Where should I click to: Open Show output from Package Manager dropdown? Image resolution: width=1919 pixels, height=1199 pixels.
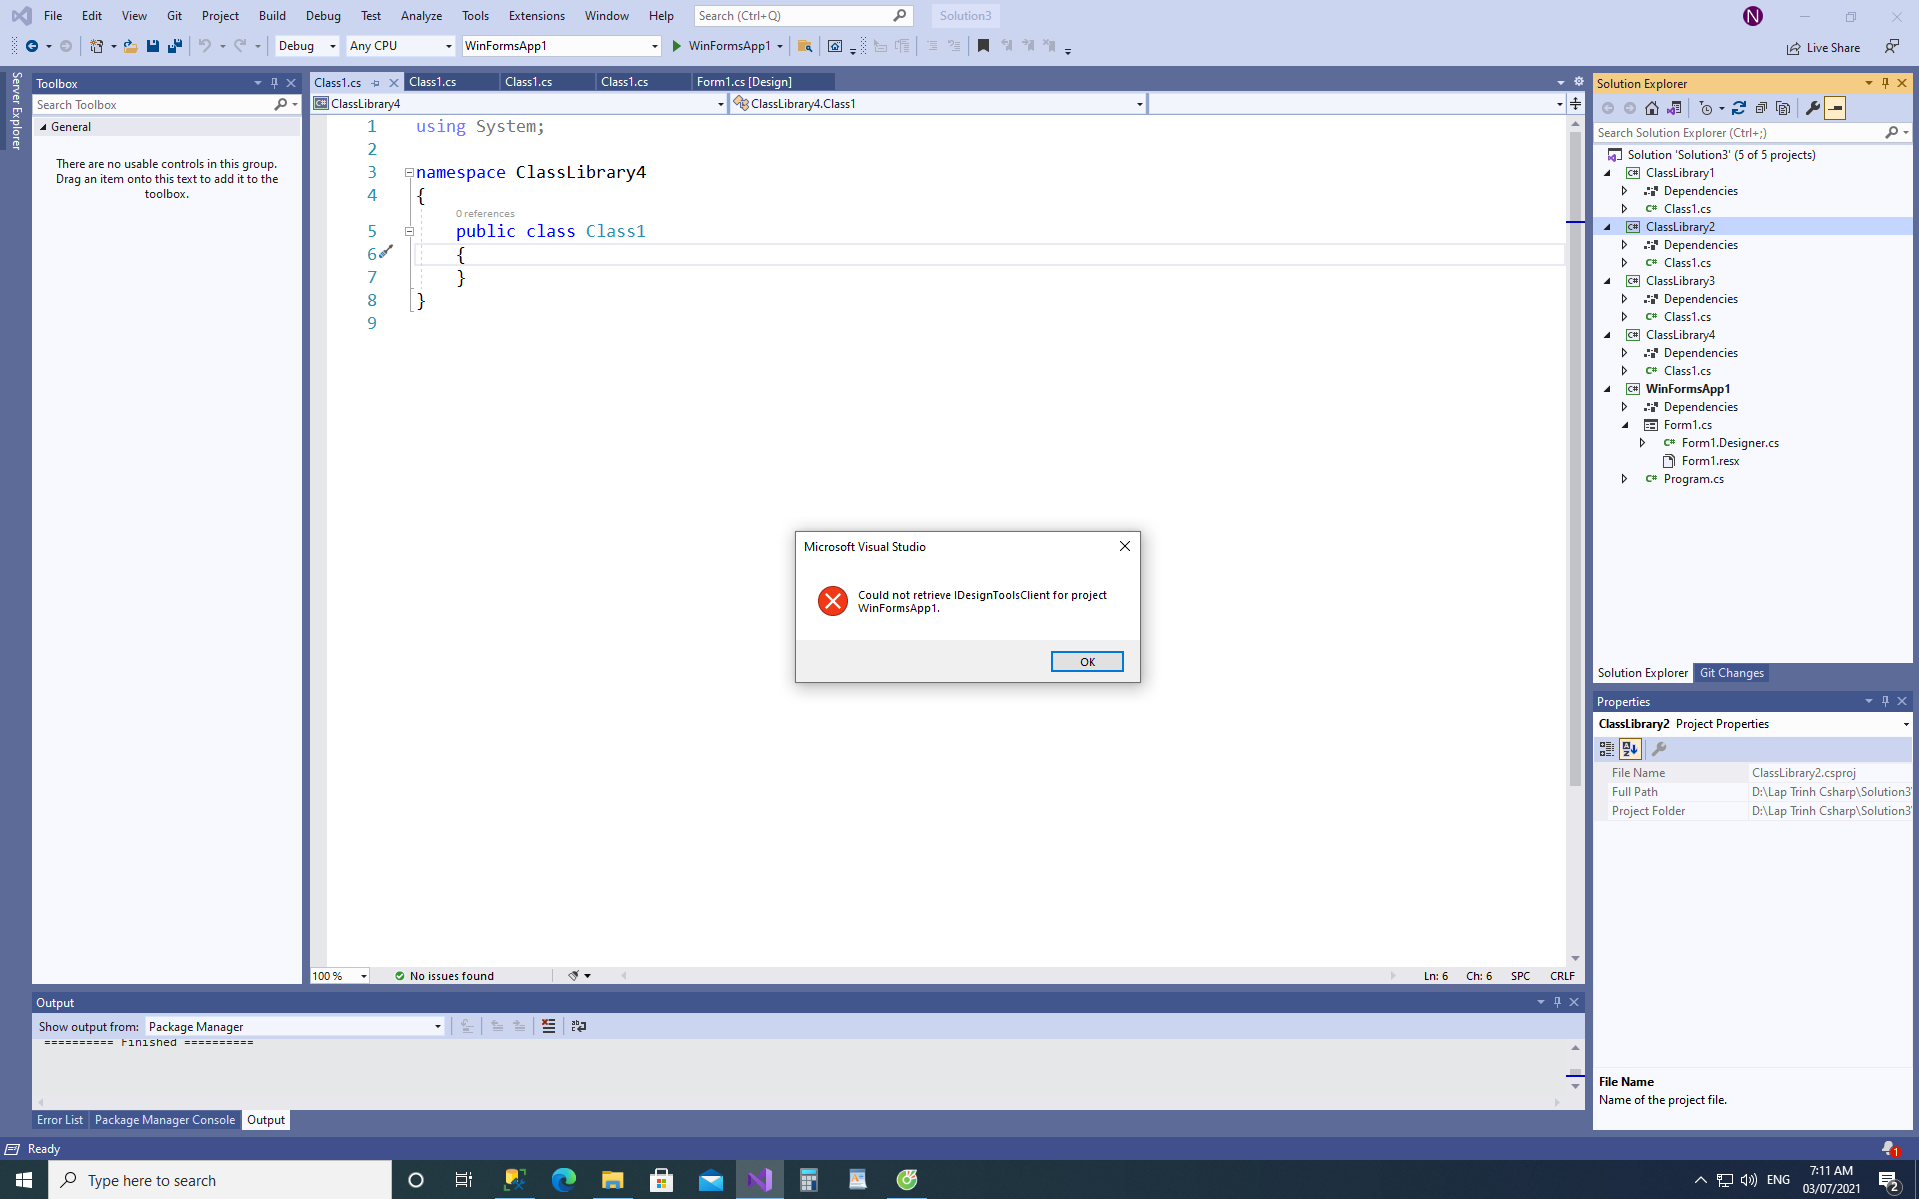click(294, 1026)
